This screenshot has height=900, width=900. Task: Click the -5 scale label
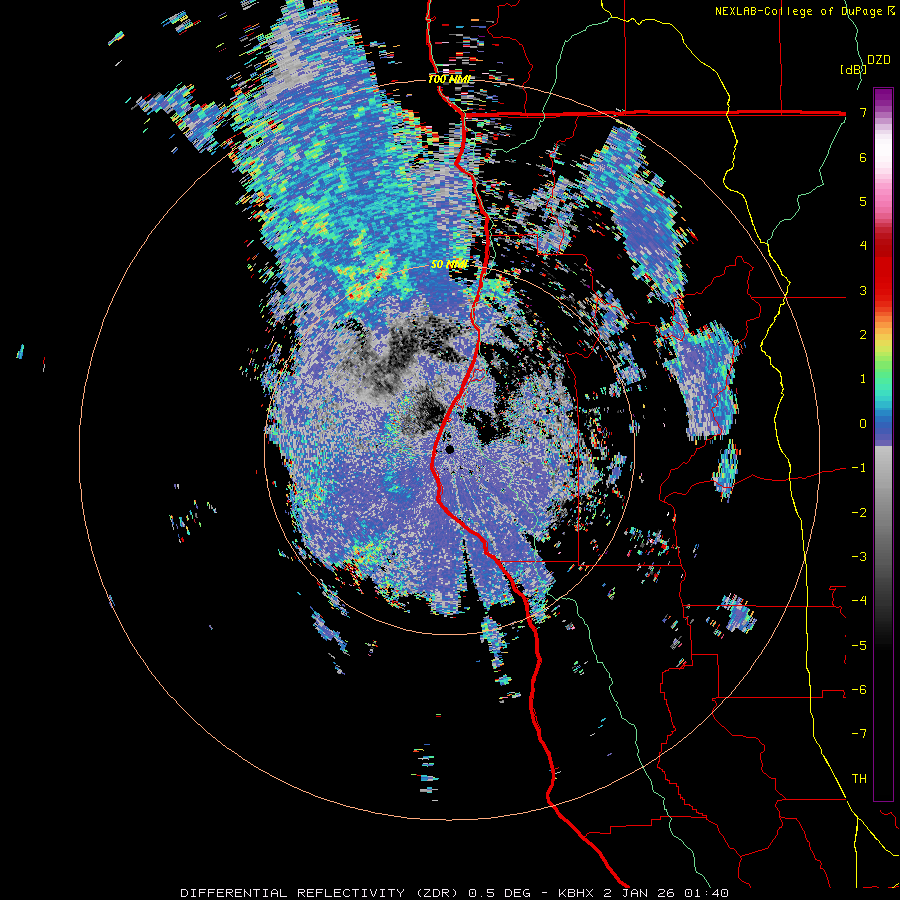pos(859,646)
